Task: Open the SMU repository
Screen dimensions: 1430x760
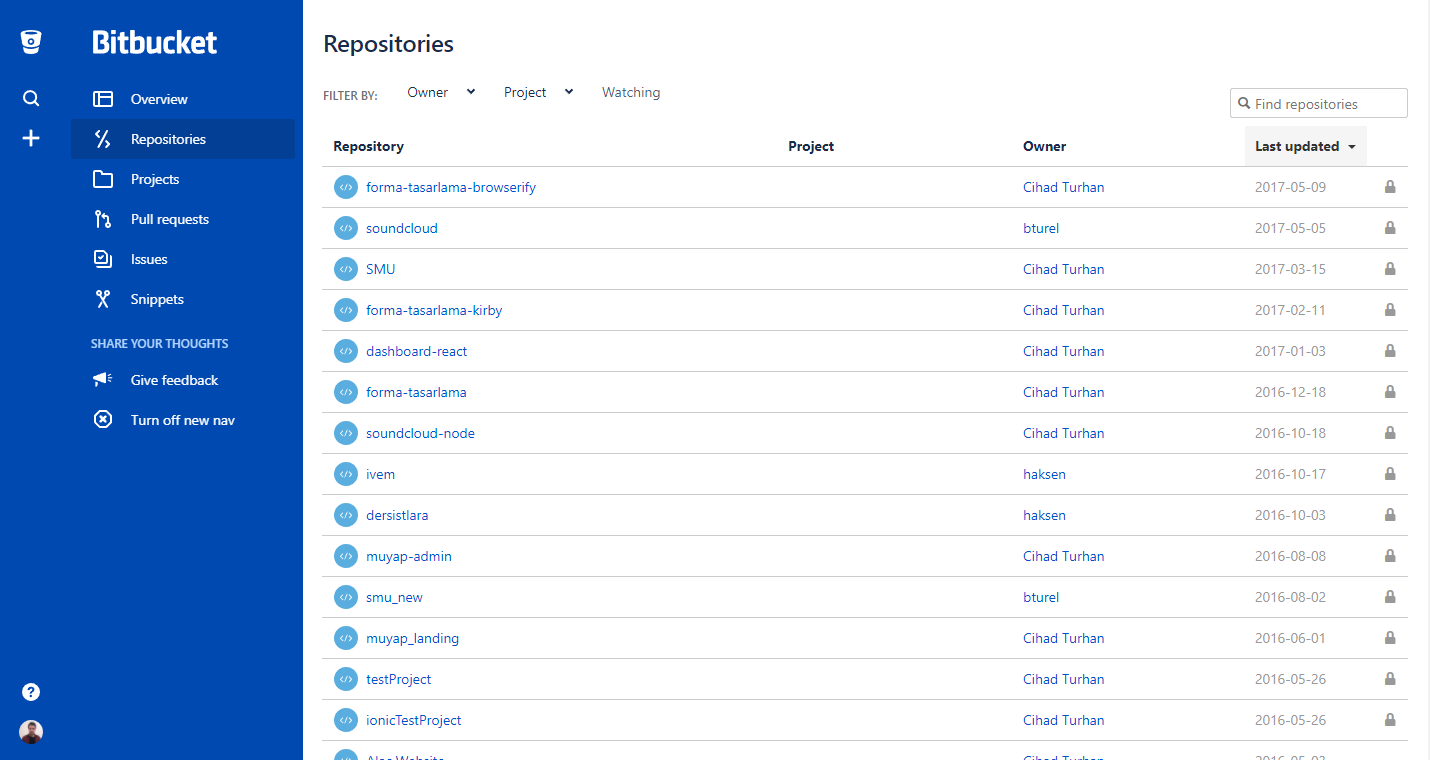Action: [x=381, y=269]
